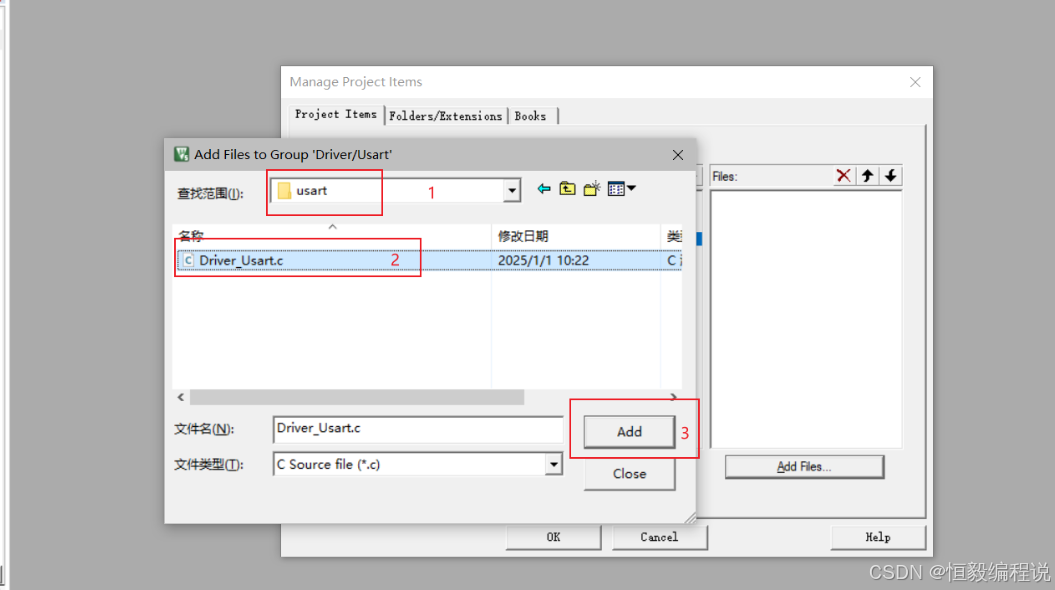Click the file name input field
Screen dimensions: 1055x590
[x=418, y=429]
